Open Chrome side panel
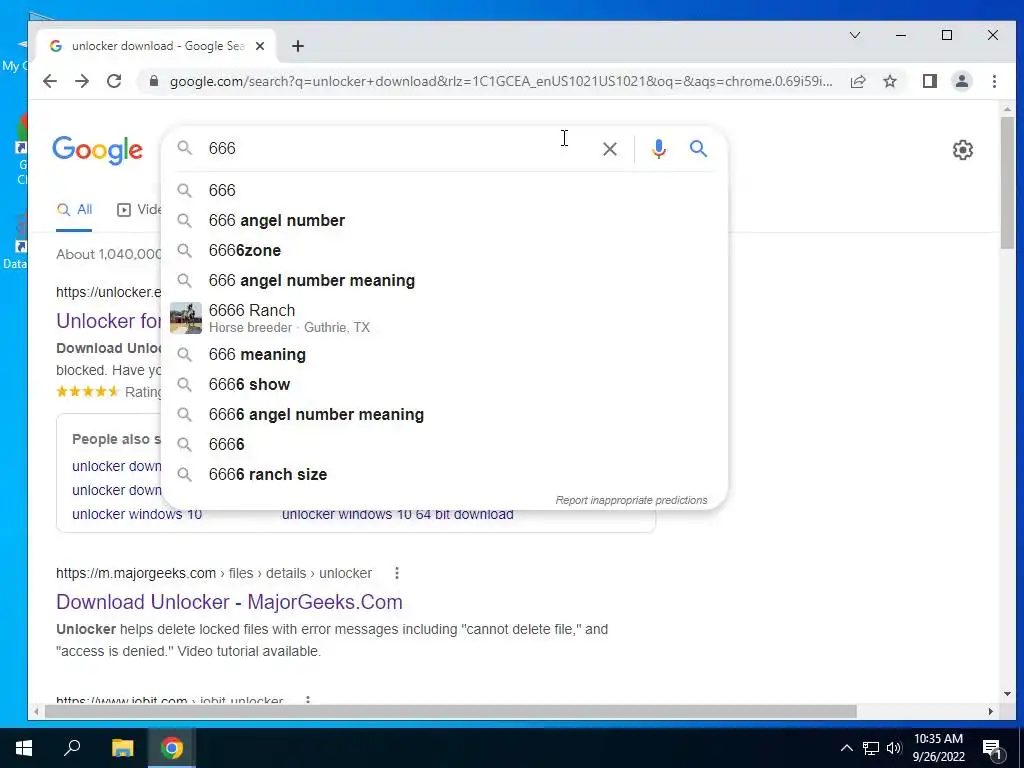The height and width of the screenshot is (768, 1024). [x=929, y=81]
